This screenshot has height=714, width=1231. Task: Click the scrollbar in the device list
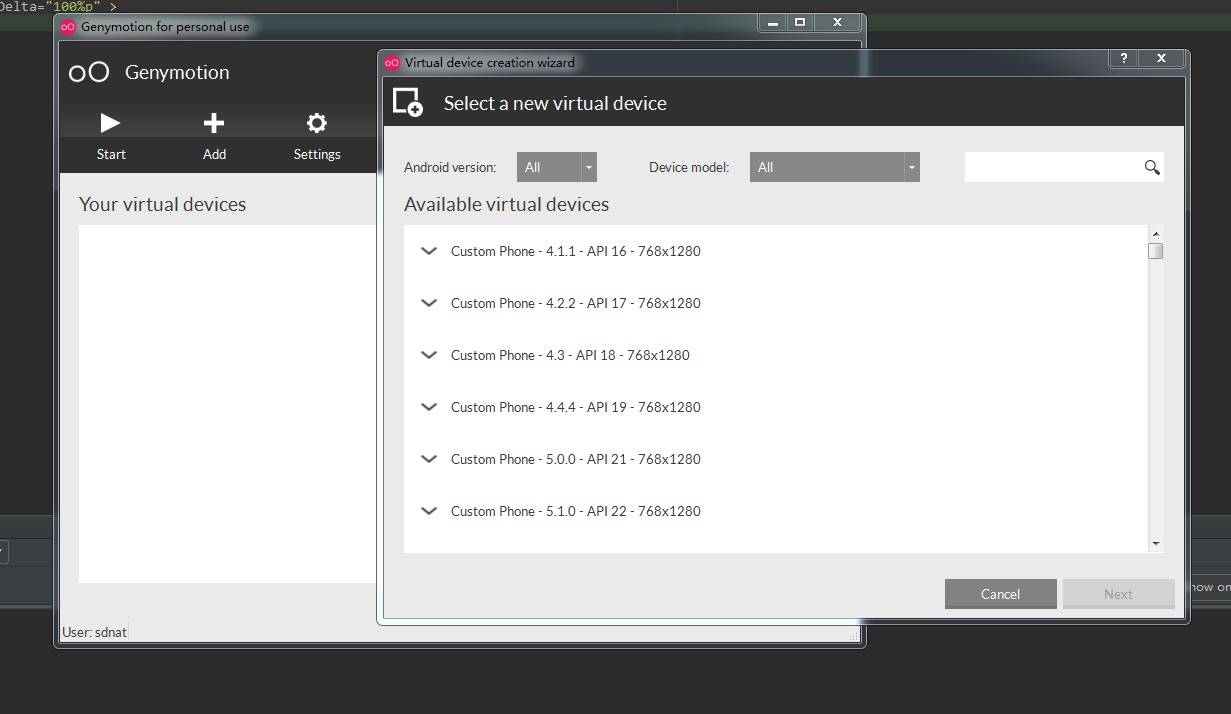(x=1156, y=251)
